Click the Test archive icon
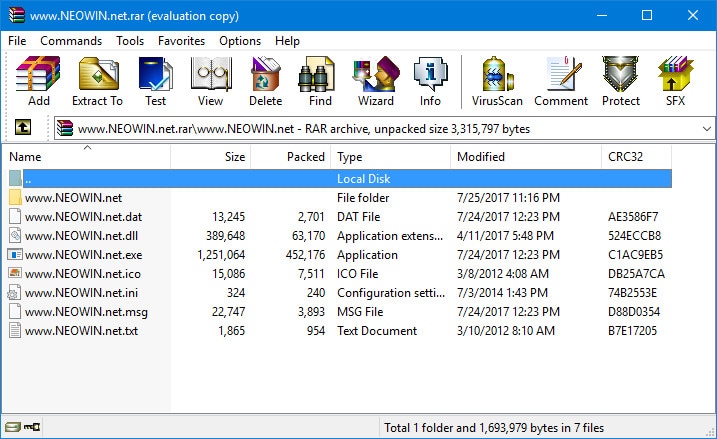This screenshot has height=439, width=717. click(x=155, y=73)
